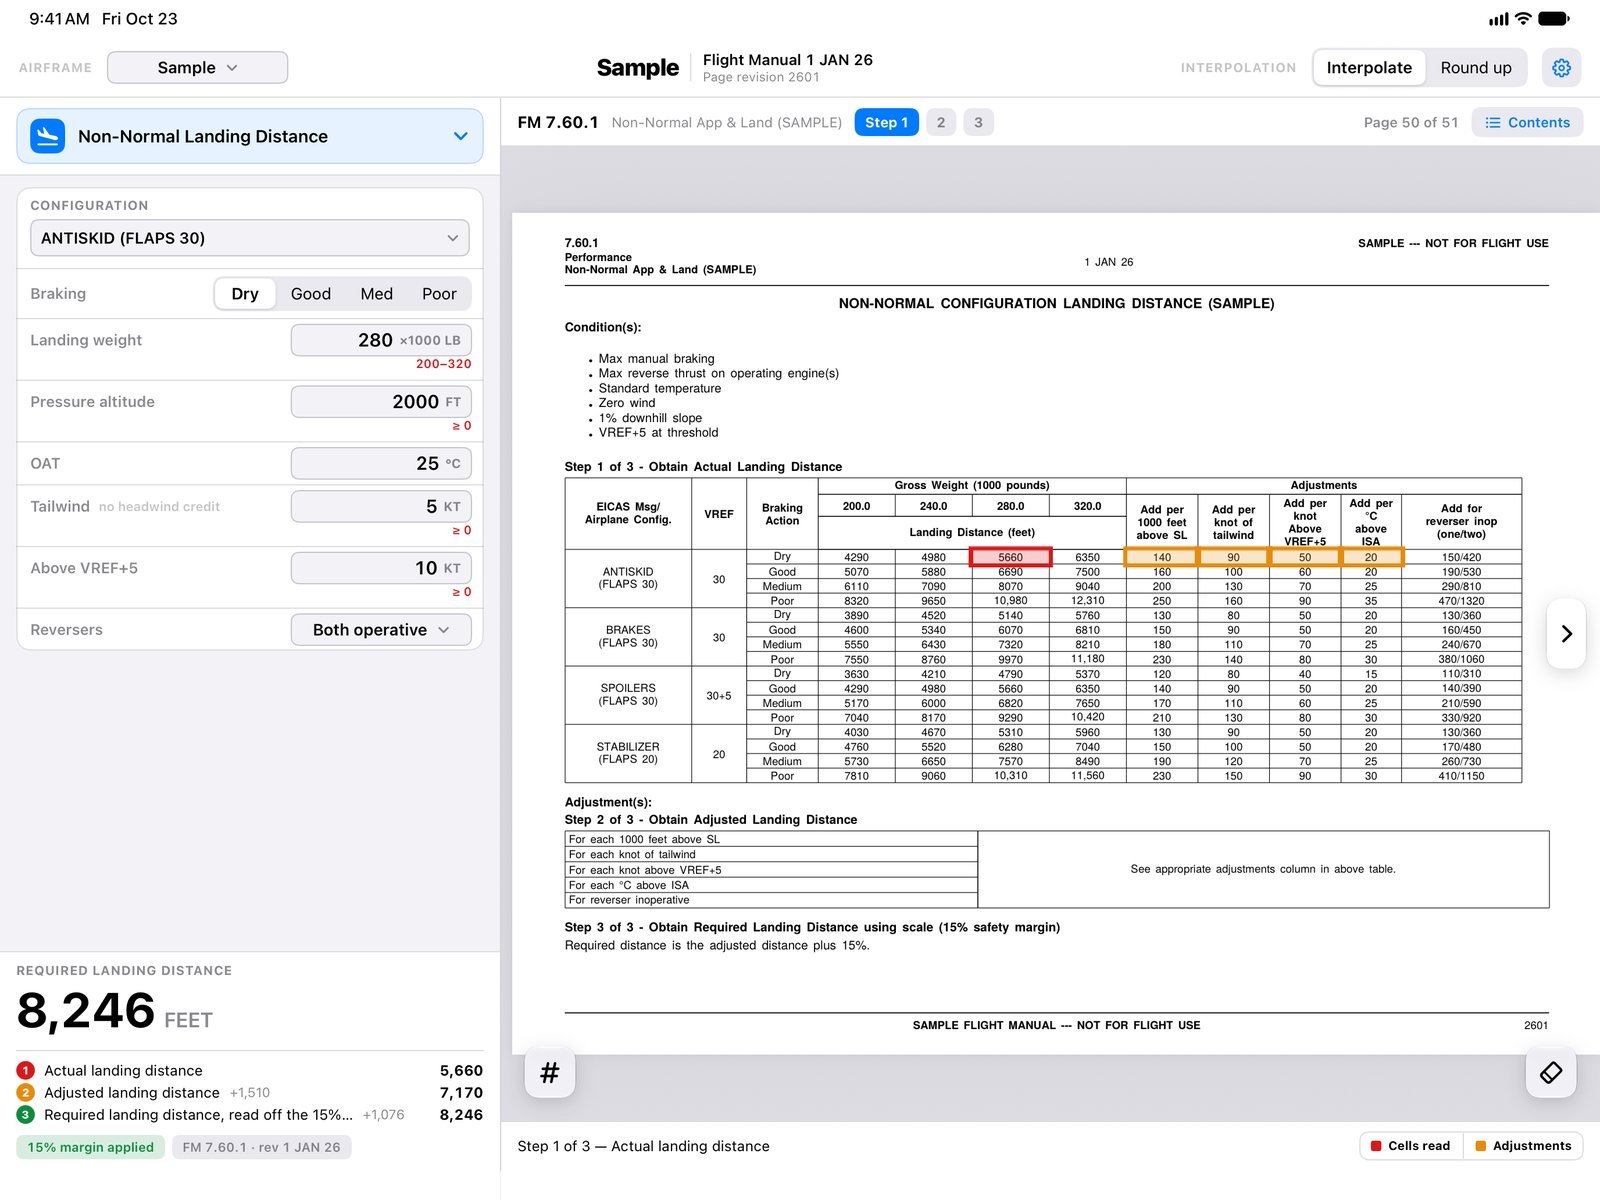1600x1200 pixels.
Task: Open ANTISKID (FLAPS 30) configuration dropdown
Action: [250, 238]
